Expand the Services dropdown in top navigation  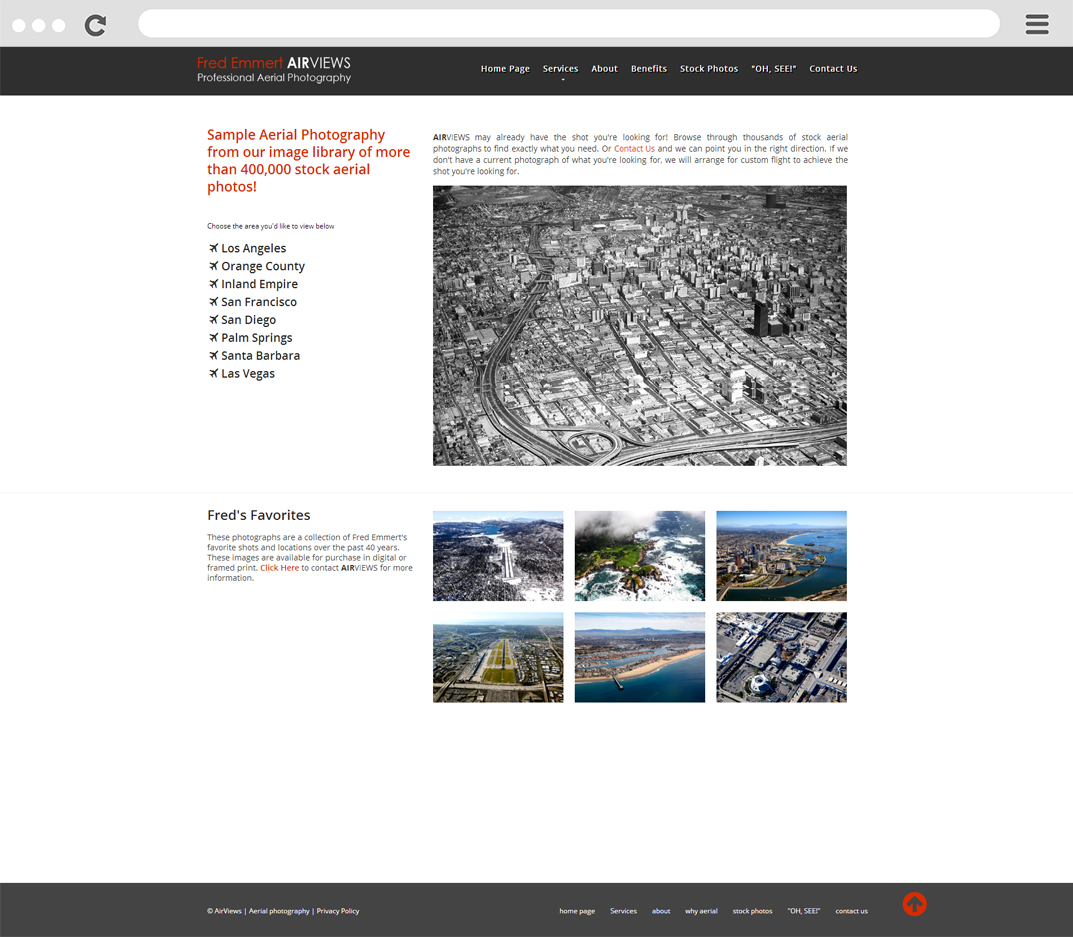[x=560, y=69]
